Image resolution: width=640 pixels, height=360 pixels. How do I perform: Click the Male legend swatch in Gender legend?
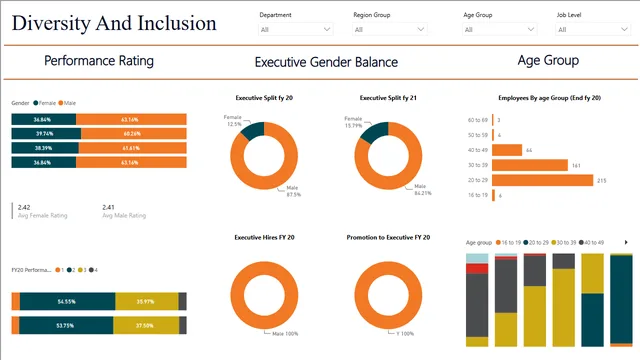(x=60, y=103)
